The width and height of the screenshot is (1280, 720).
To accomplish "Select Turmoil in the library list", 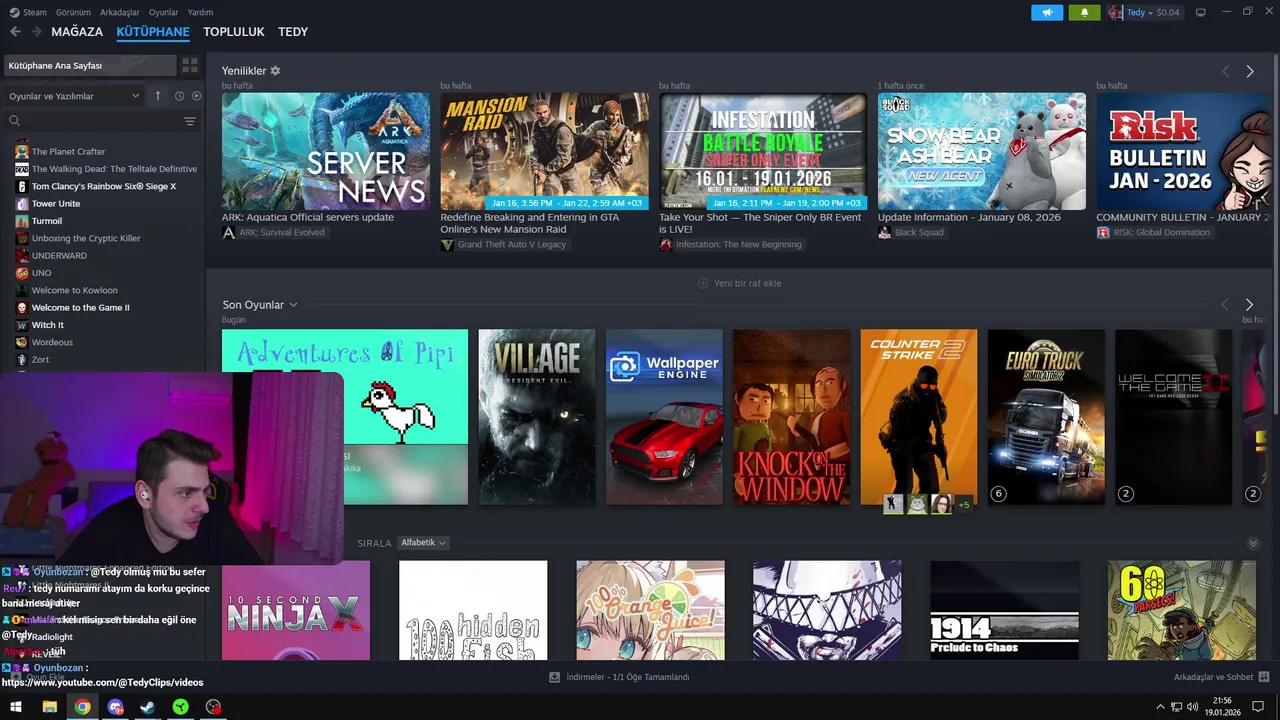I will coord(46,221).
